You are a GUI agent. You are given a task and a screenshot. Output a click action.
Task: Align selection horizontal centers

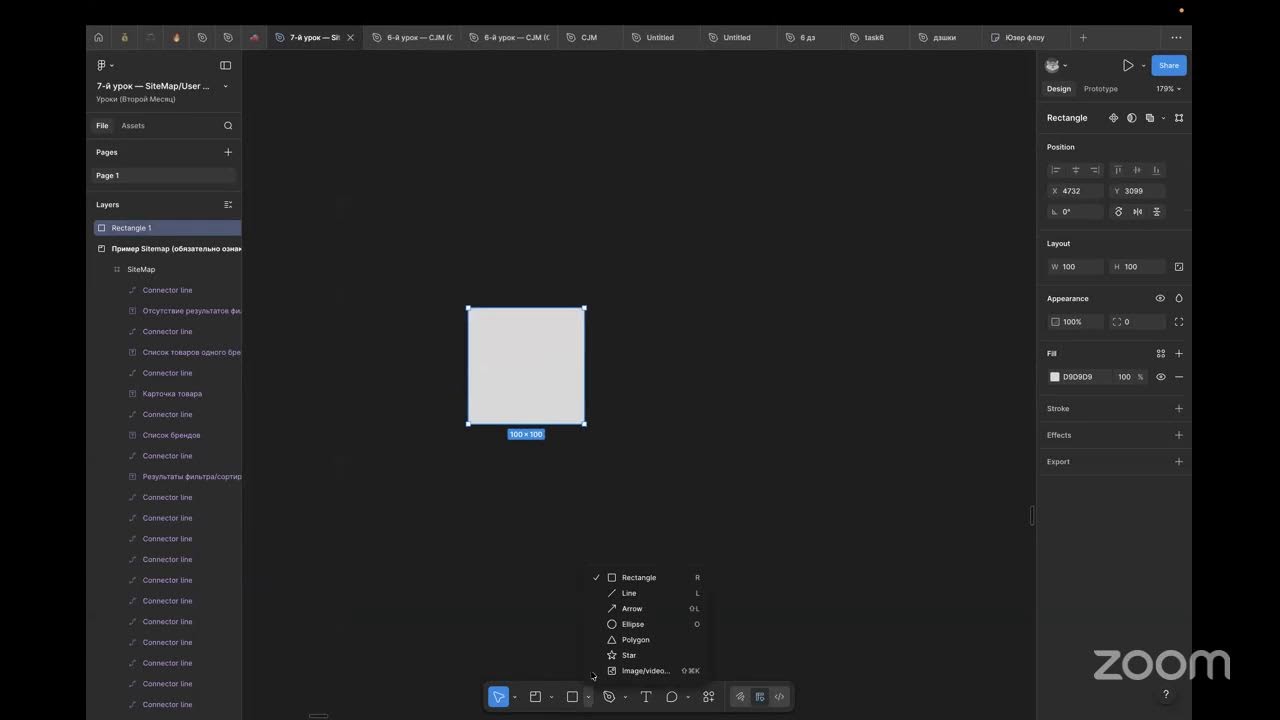(1076, 170)
